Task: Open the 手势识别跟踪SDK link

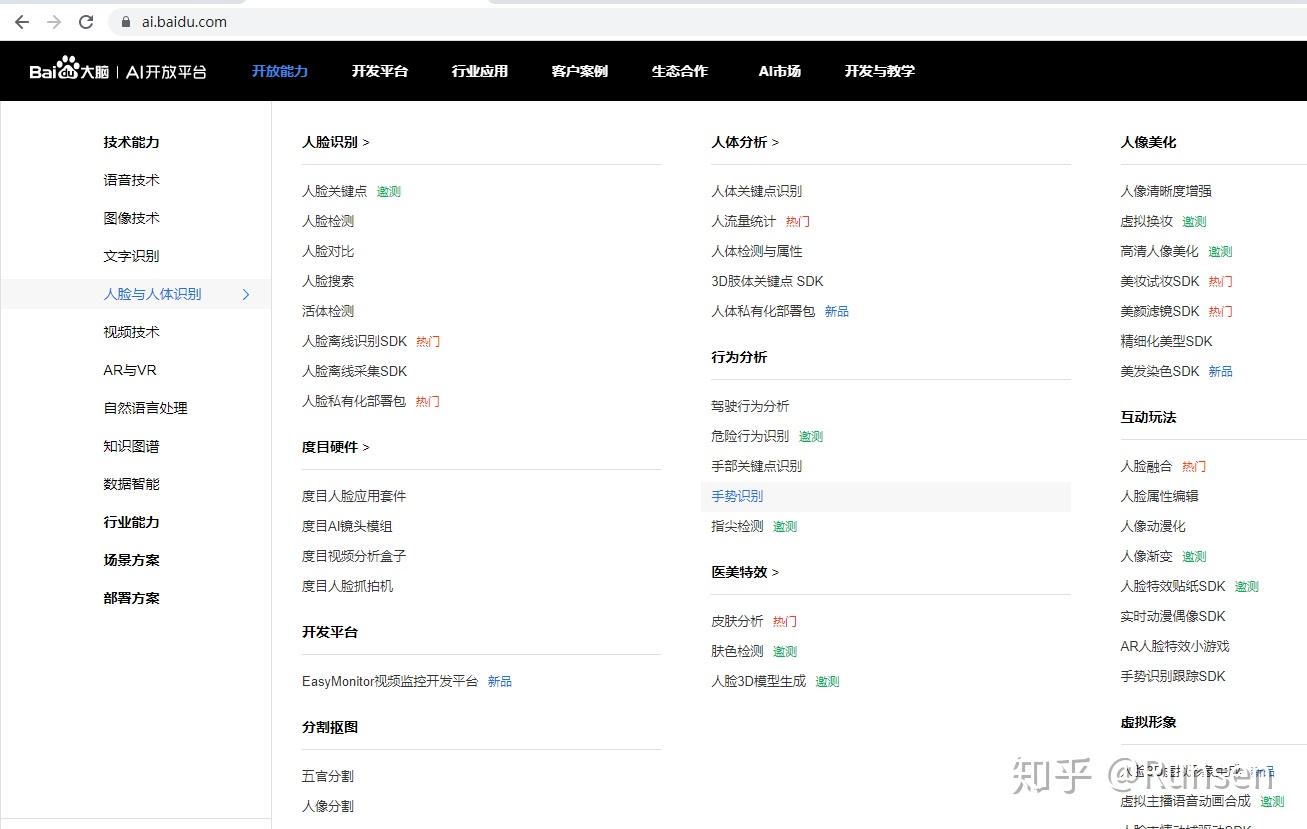Action: [1173, 676]
